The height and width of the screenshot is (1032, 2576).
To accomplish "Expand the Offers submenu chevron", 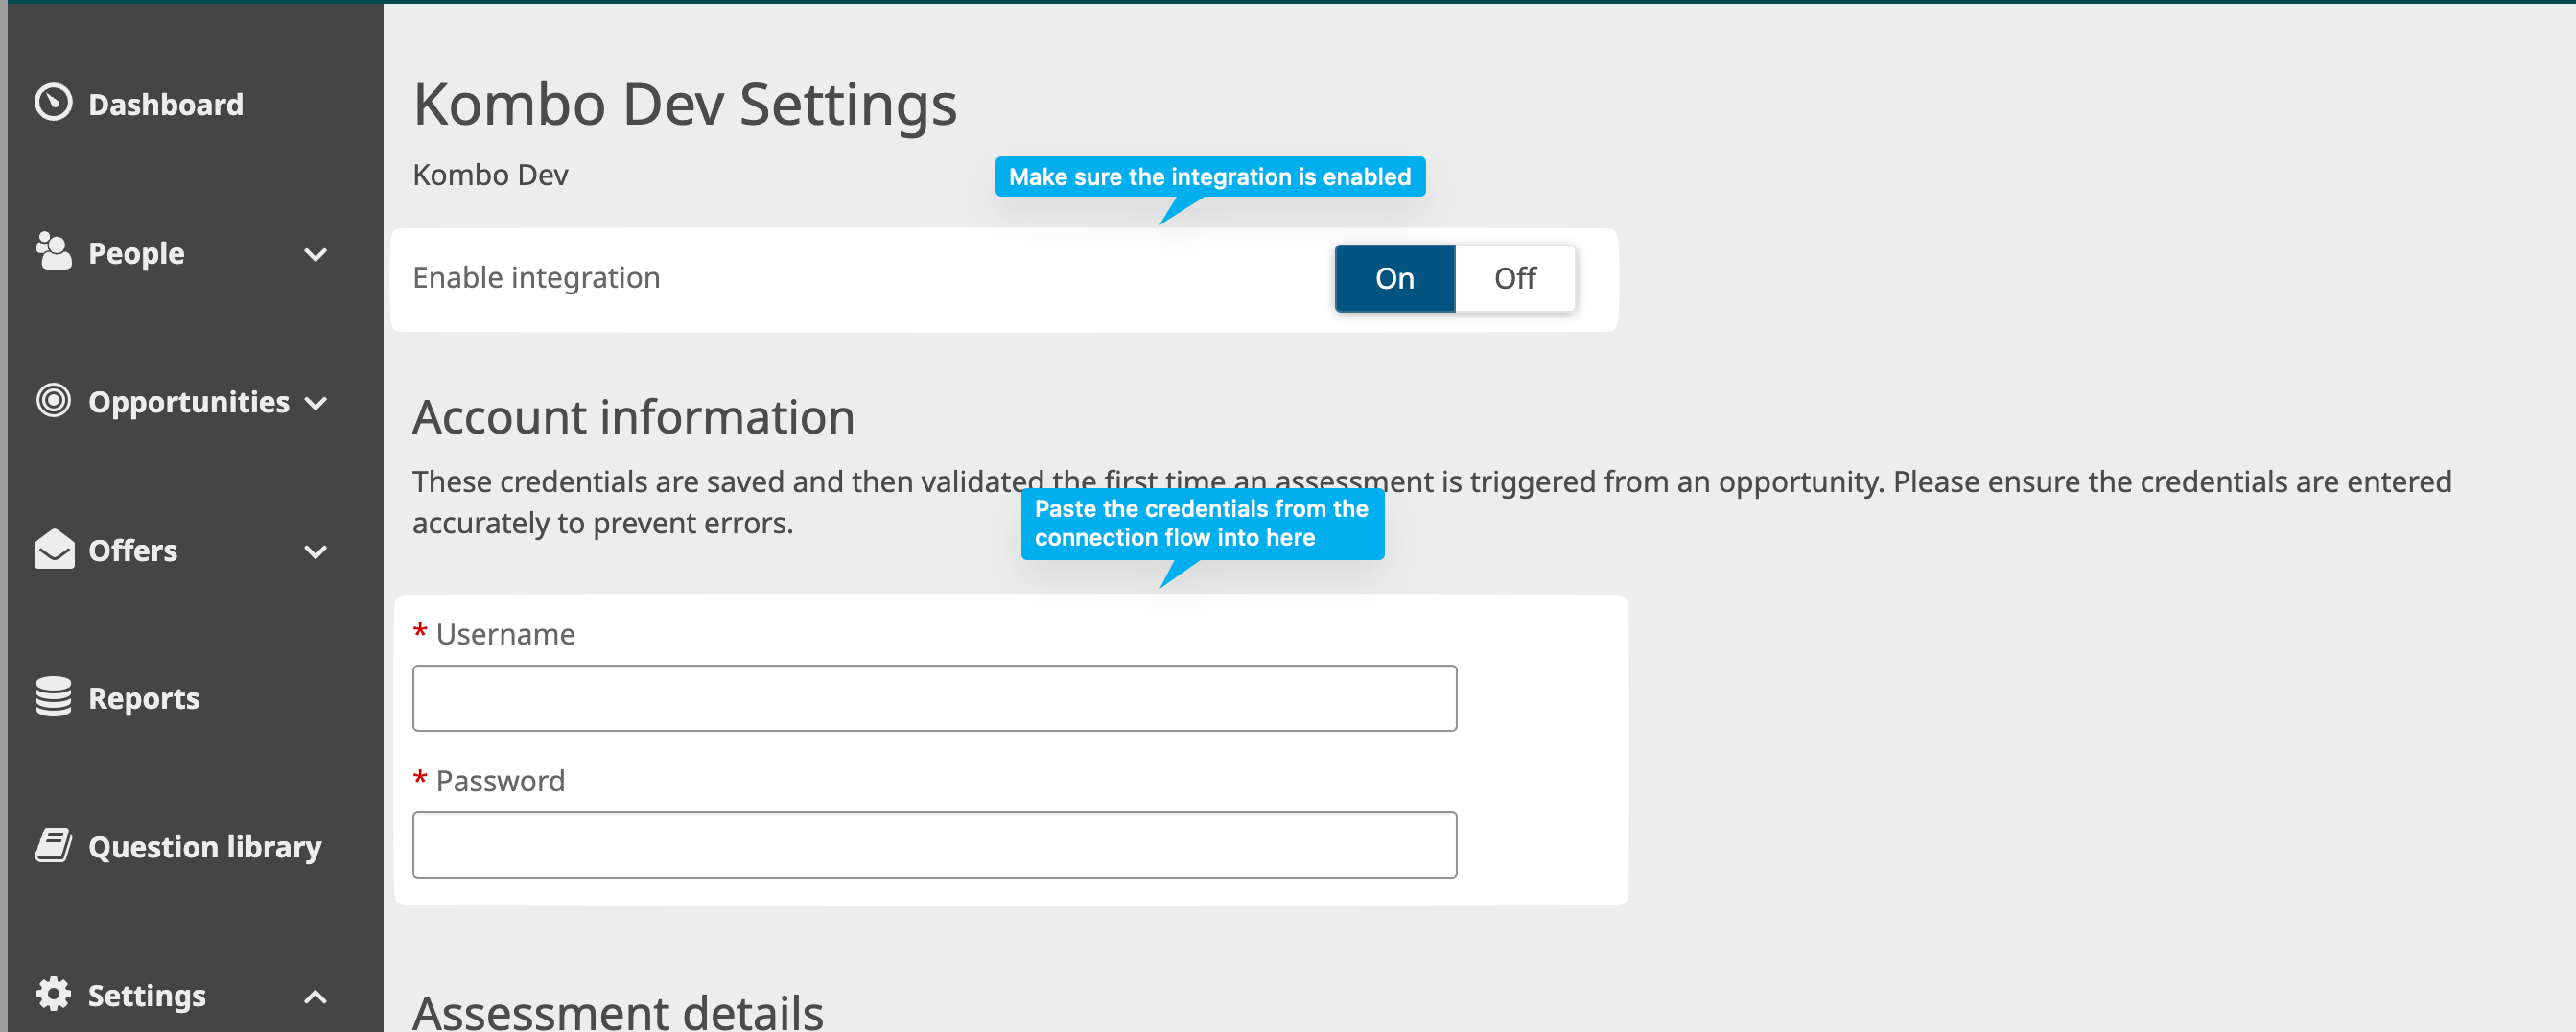I will pos(315,551).
